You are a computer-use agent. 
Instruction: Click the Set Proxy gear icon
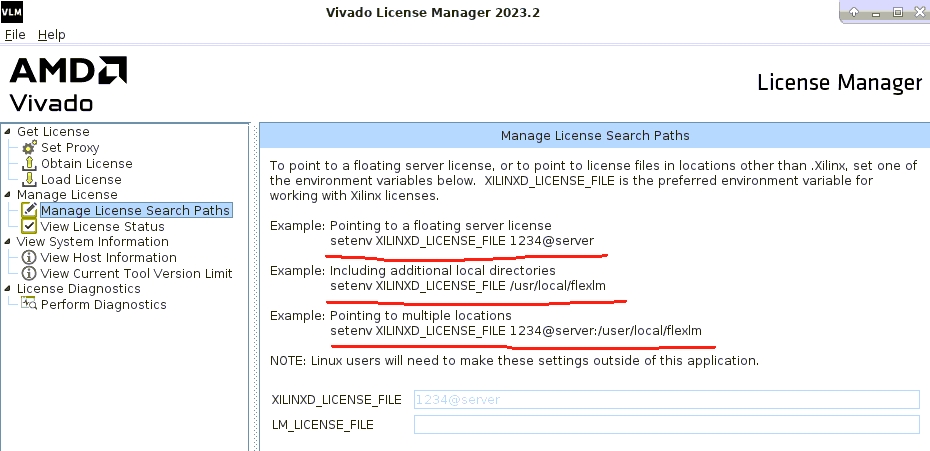pos(29,148)
